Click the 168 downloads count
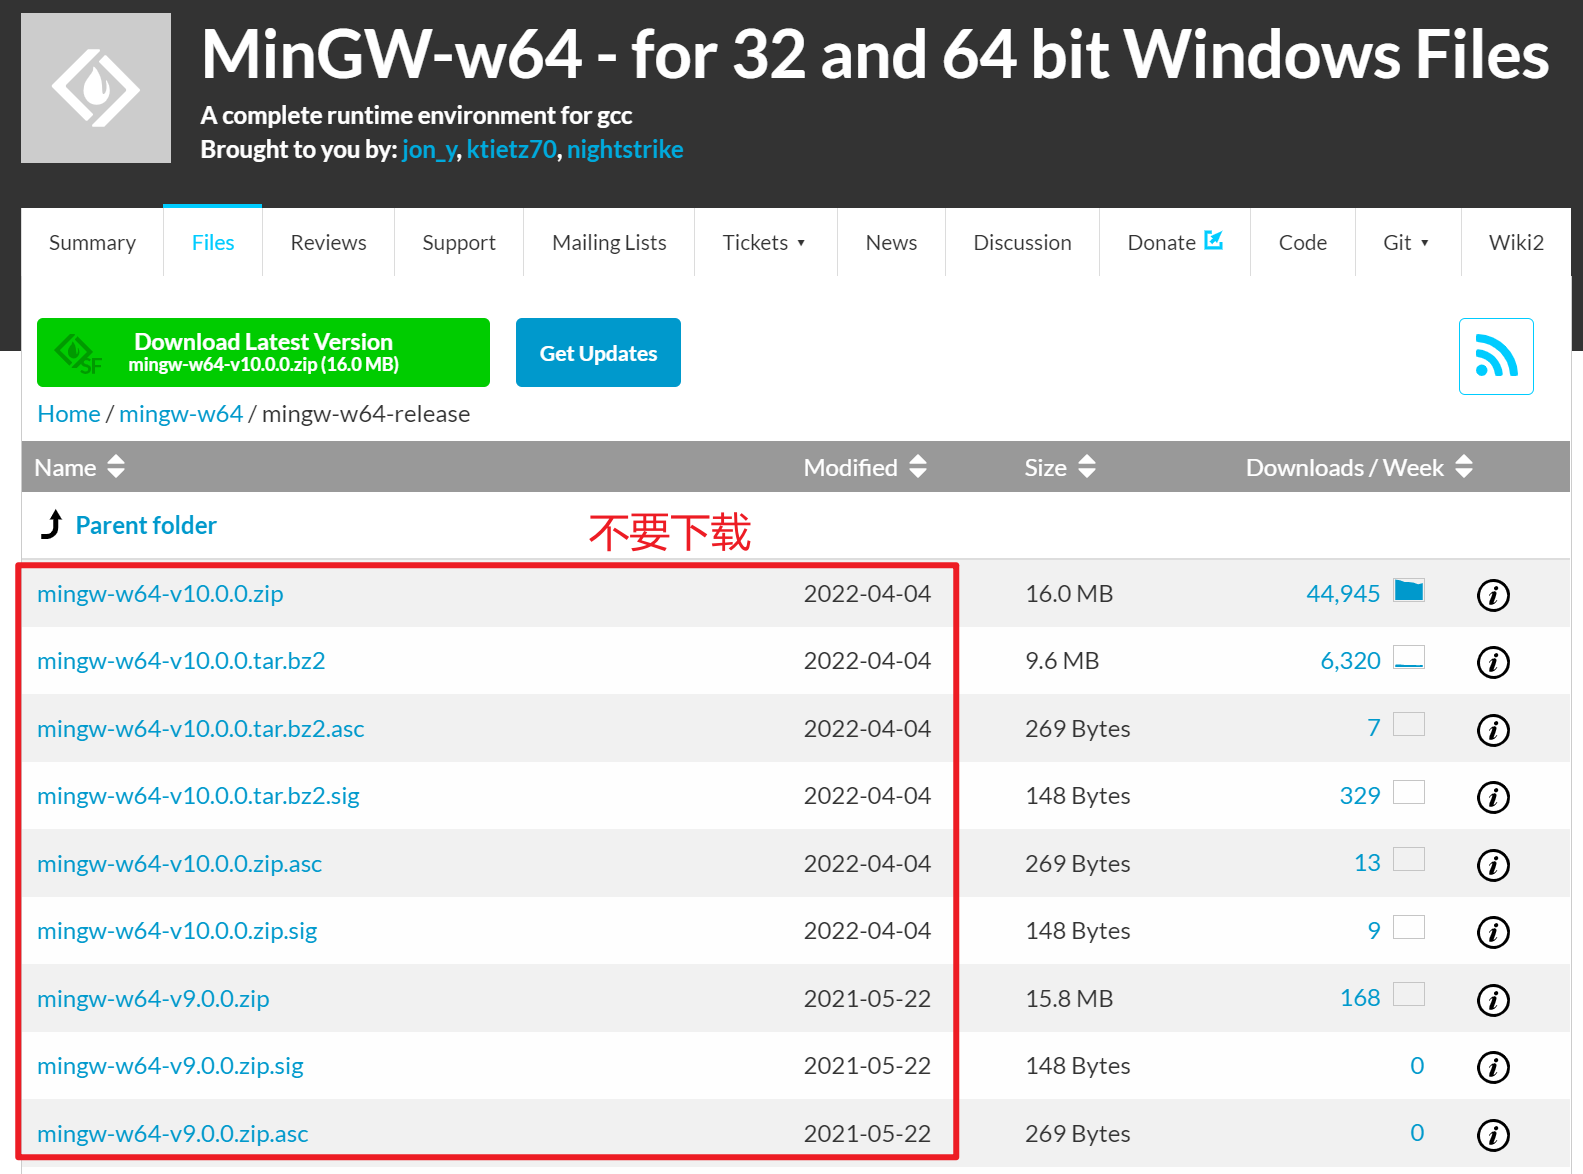This screenshot has width=1583, height=1174. [1360, 997]
